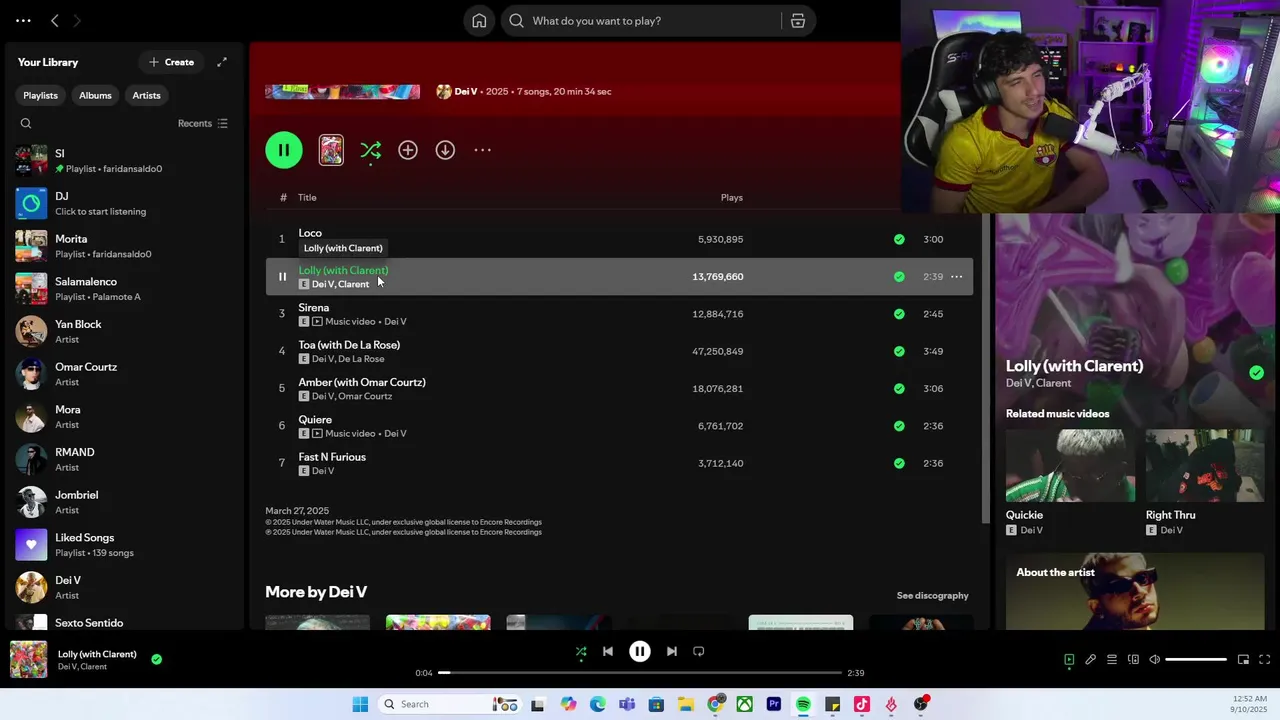Show lyrics with the microphone icon
The image size is (1280, 720).
[x=1090, y=659]
